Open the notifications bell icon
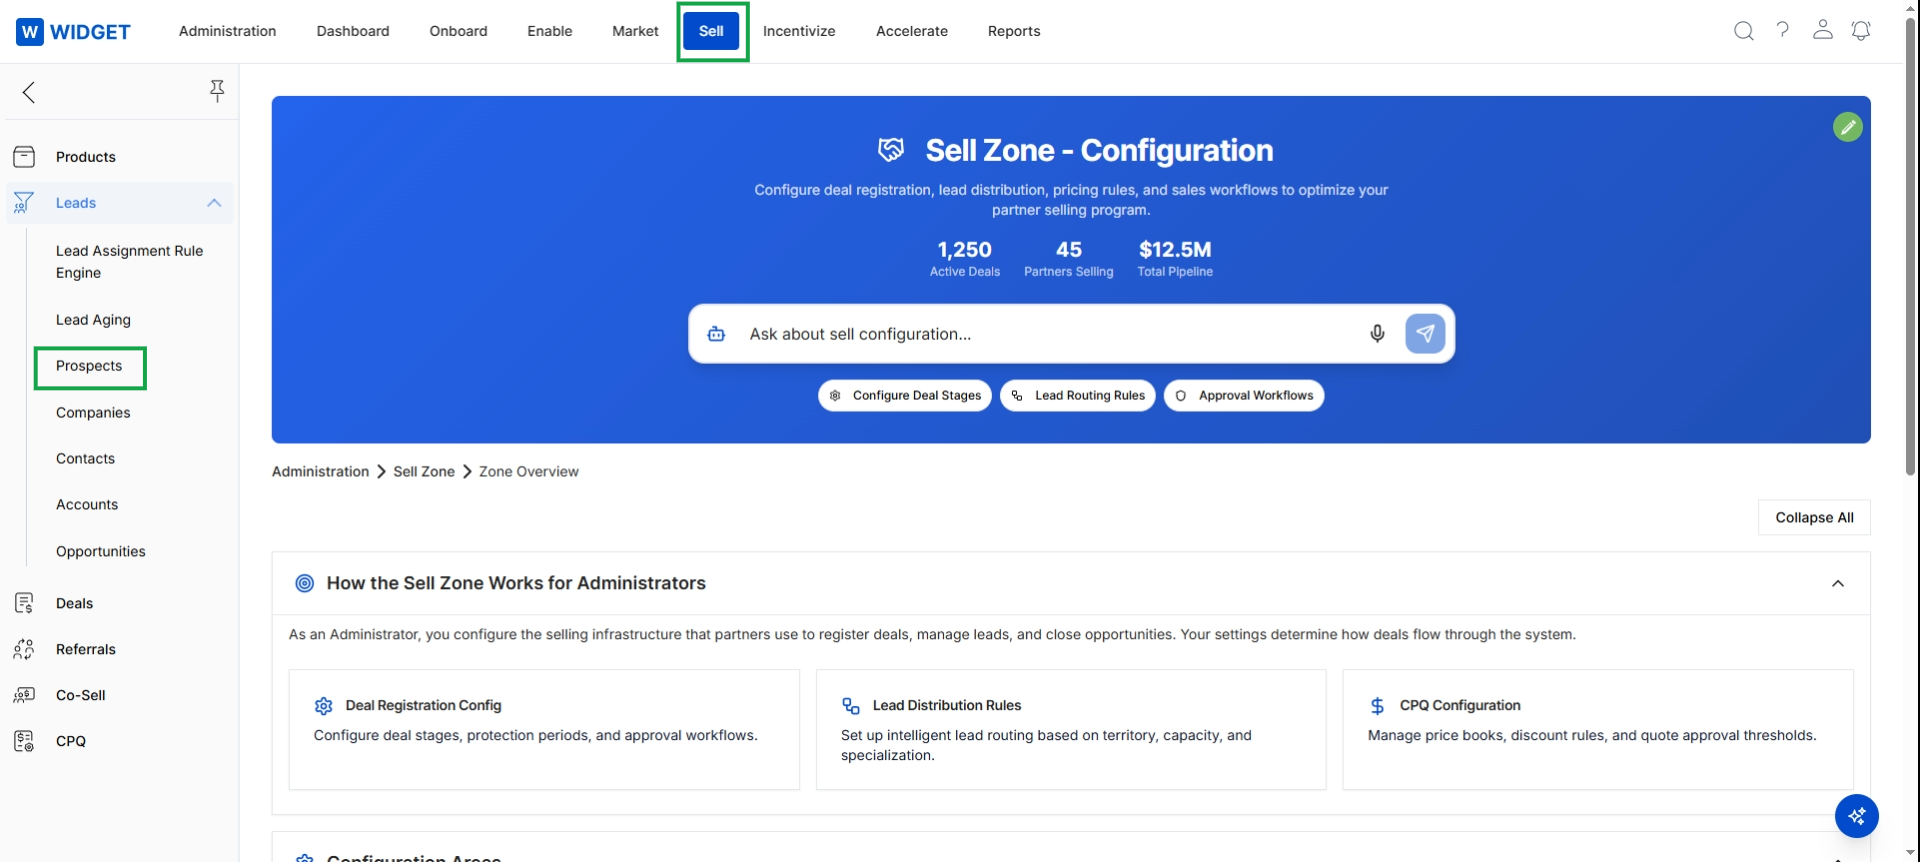 pyautogui.click(x=1861, y=31)
